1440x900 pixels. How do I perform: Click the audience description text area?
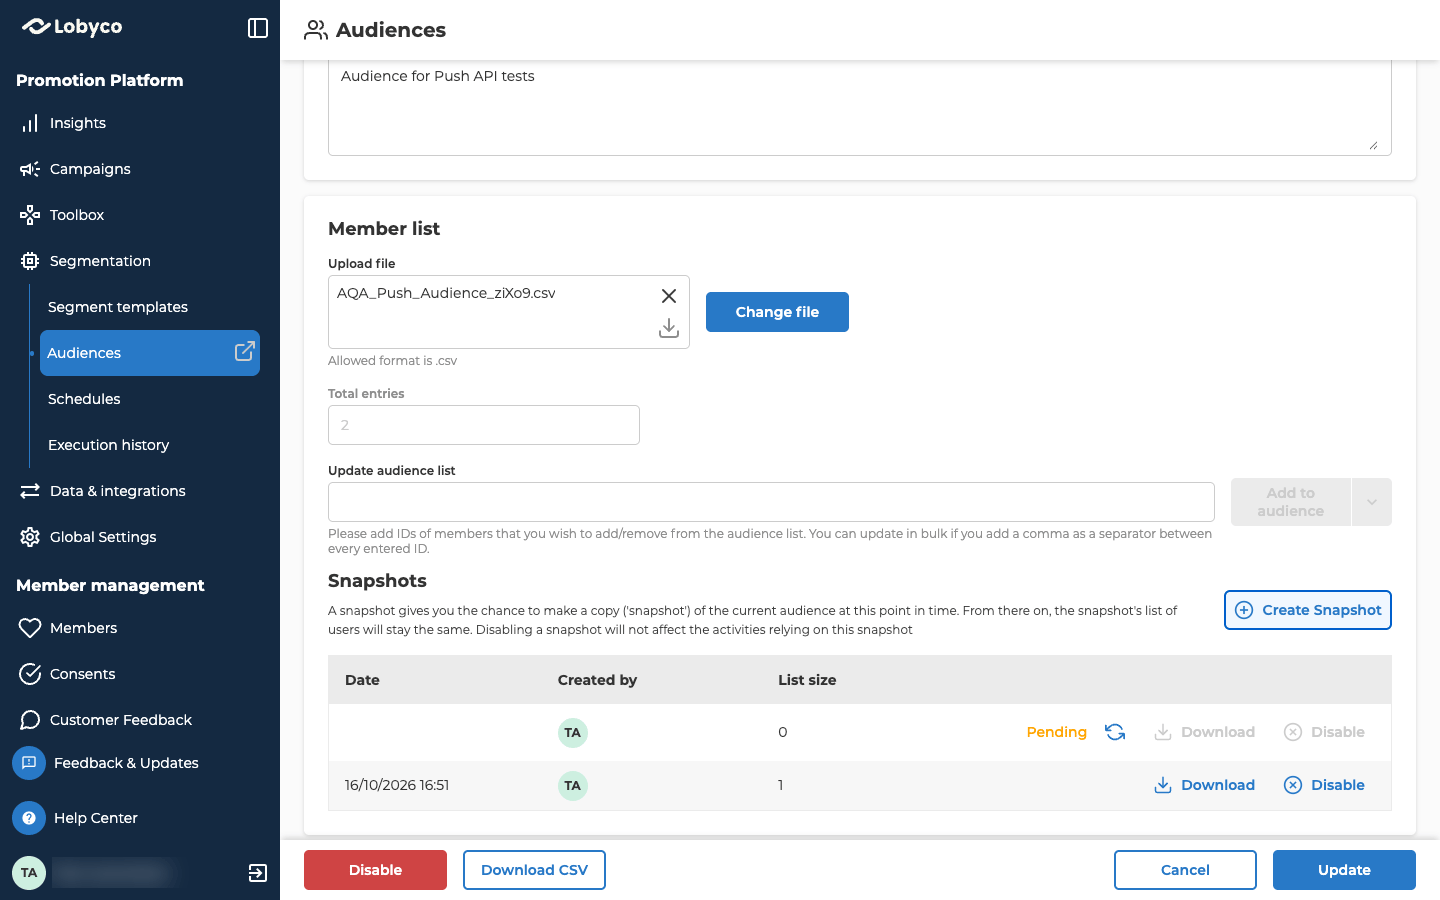(860, 108)
